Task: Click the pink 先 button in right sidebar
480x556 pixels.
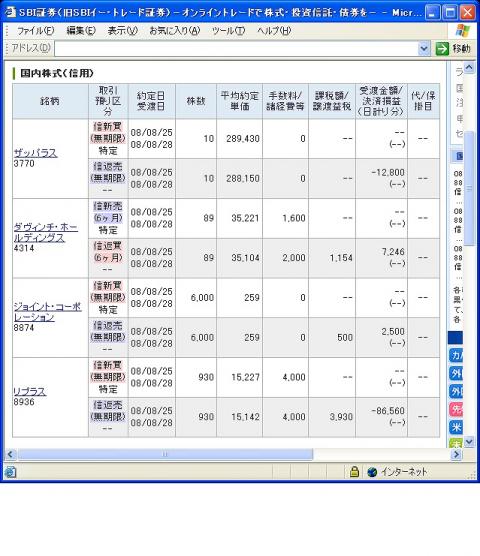Action: 456,410
